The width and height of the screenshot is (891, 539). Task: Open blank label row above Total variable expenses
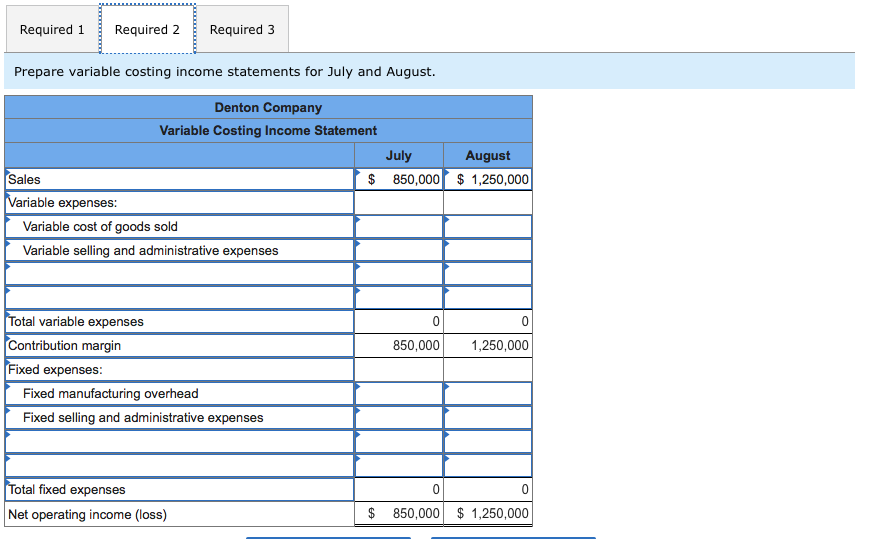tap(180, 298)
